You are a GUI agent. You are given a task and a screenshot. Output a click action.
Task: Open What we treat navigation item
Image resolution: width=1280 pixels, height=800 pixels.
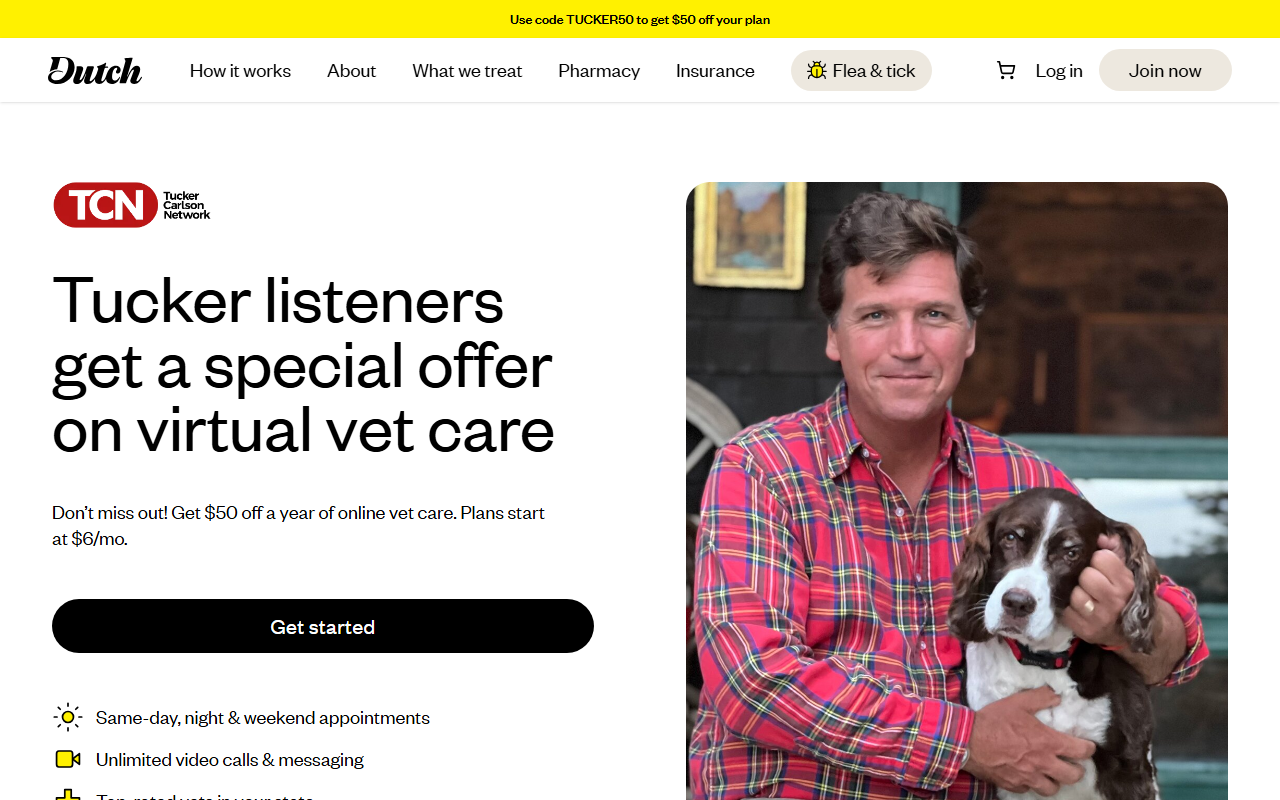(467, 71)
